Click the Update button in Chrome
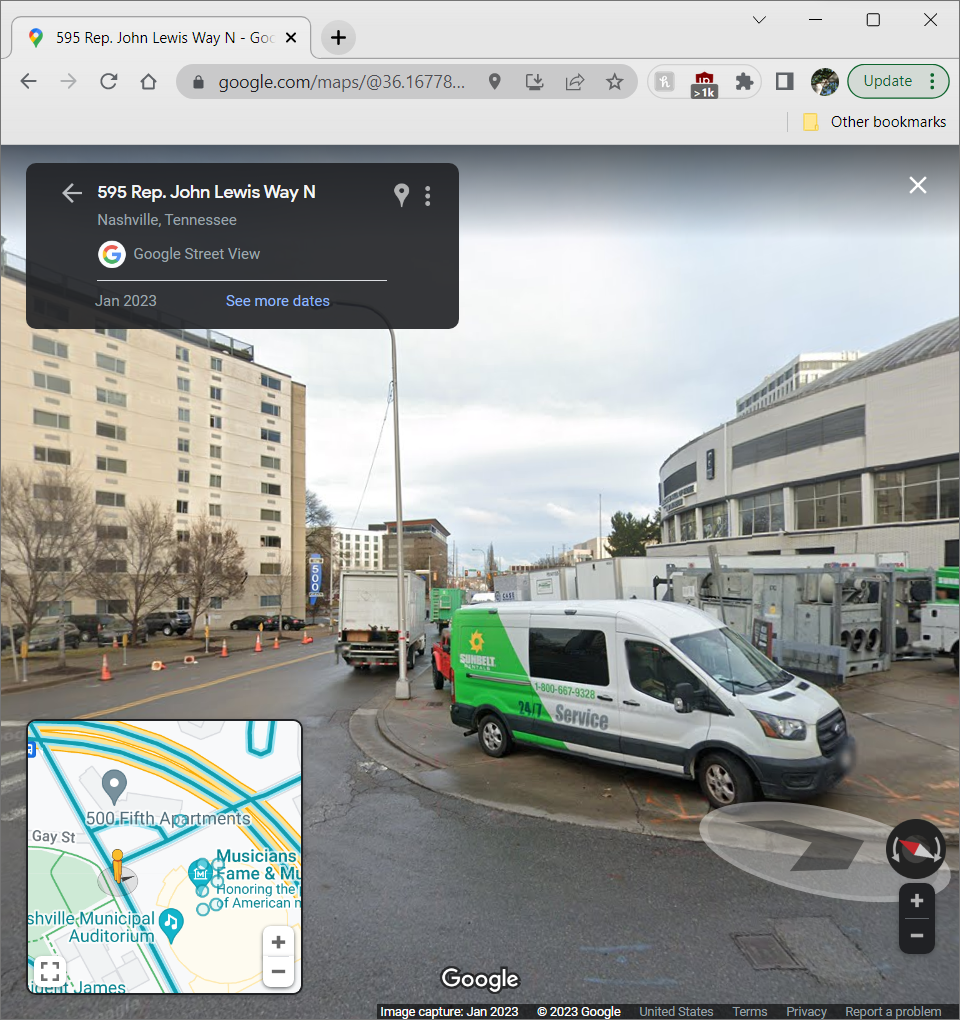The height and width of the screenshot is (1020, 960). tap(887, 82)
